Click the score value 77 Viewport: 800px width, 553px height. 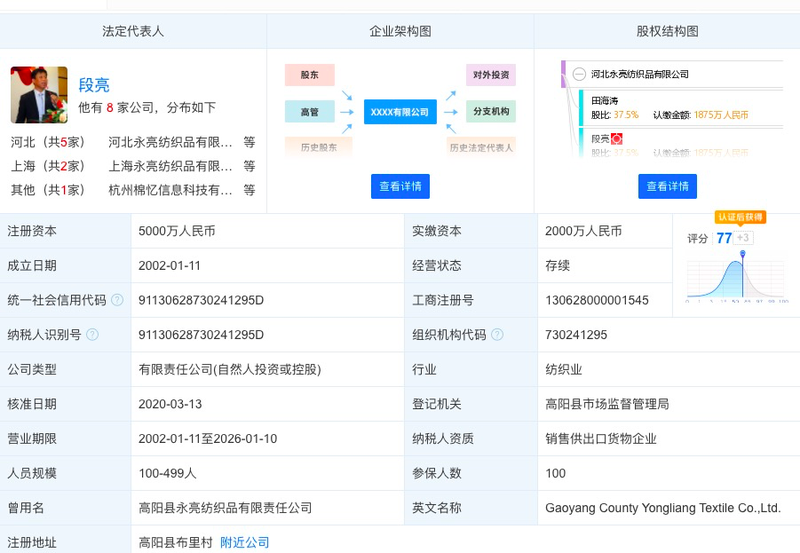click(724, 238)
